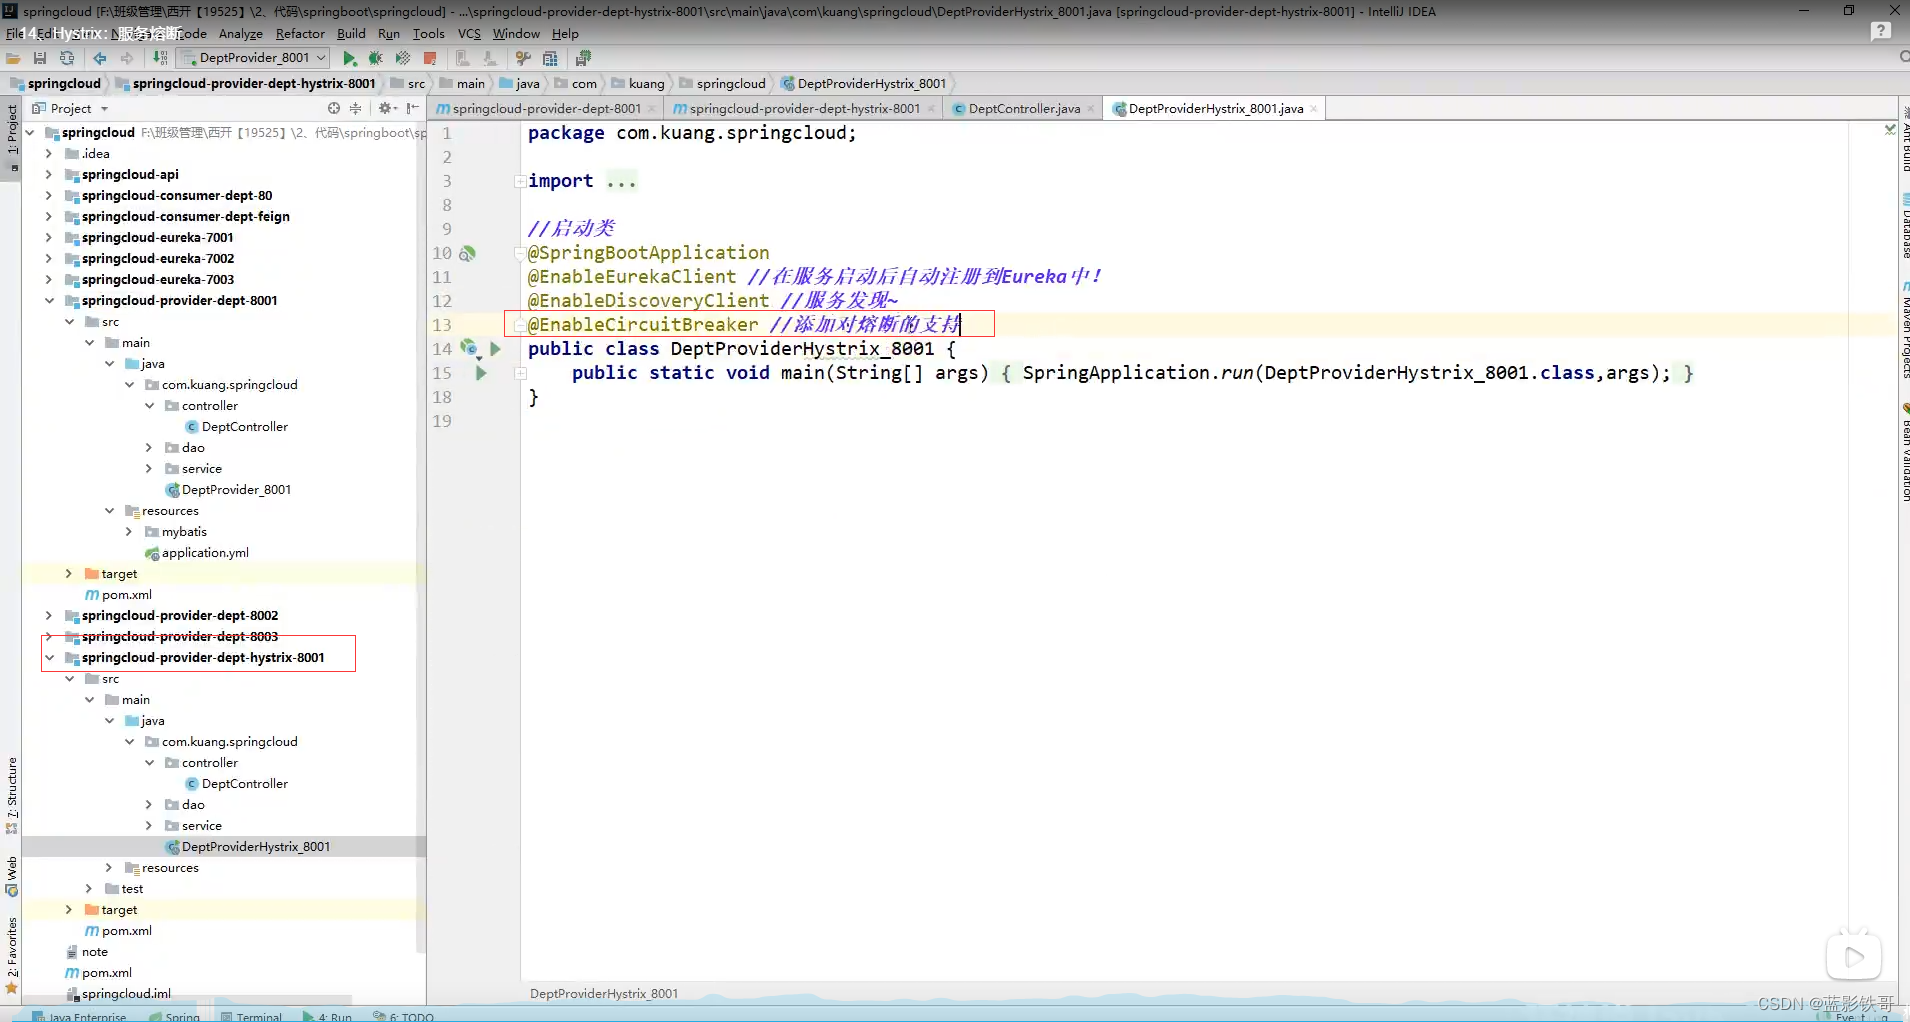1910x1022 pixels.
Task: Click the last green toolbar icon after Project Structure
Action: tap(583, 58)
